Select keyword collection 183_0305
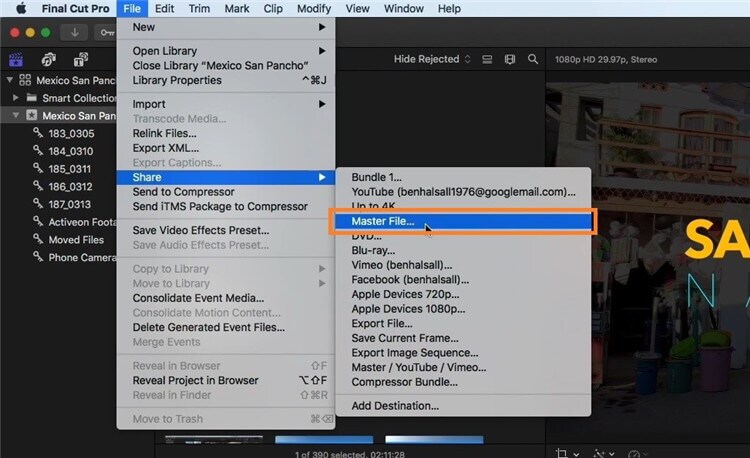The image size is (750, 458). (x=71, y=133)
